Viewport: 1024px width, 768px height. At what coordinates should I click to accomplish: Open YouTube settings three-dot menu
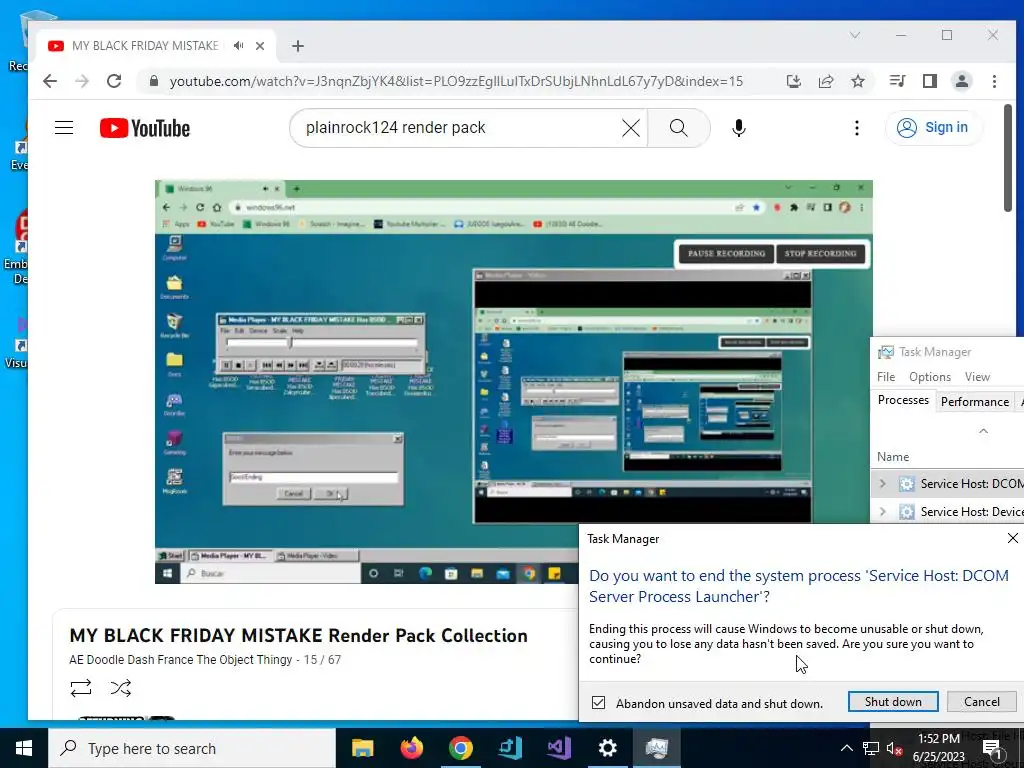coord(857,128)
